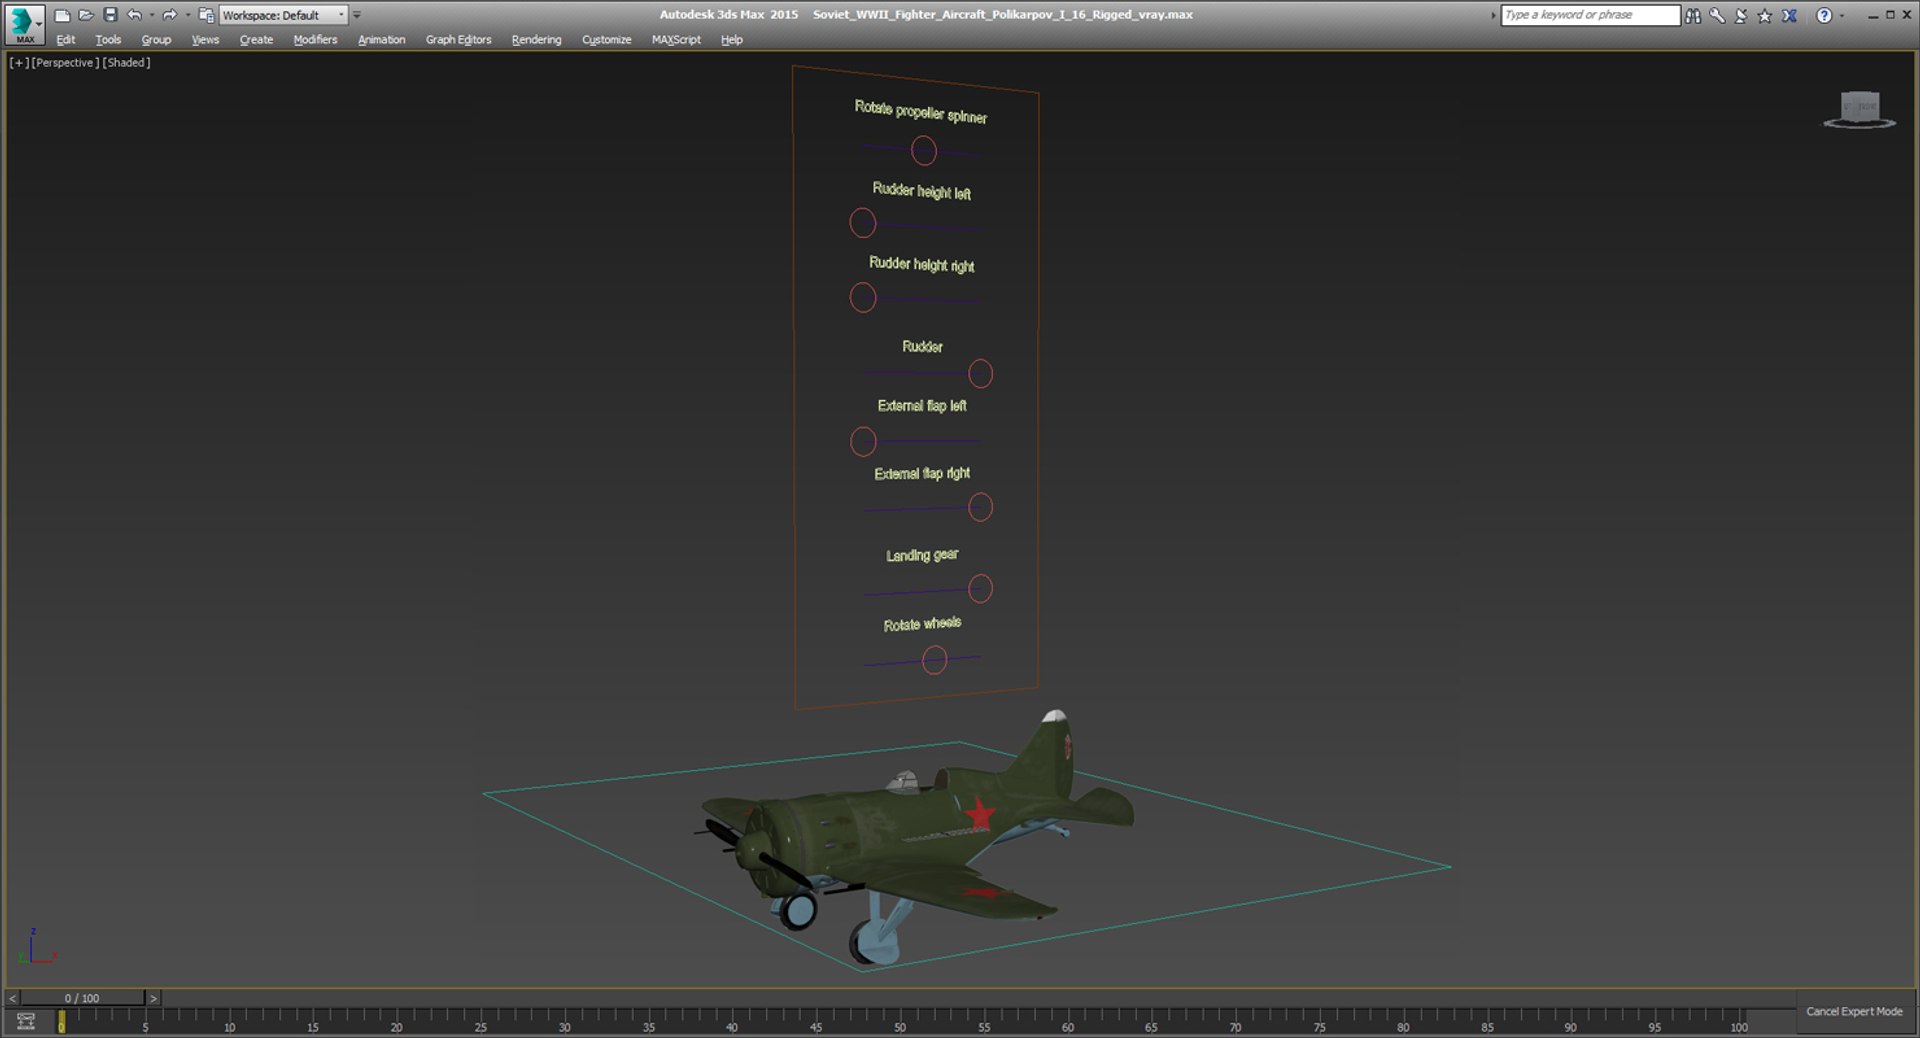Expand the help dropdown arrow
Screen dimensions: 1920x1038
[1842, 15]
